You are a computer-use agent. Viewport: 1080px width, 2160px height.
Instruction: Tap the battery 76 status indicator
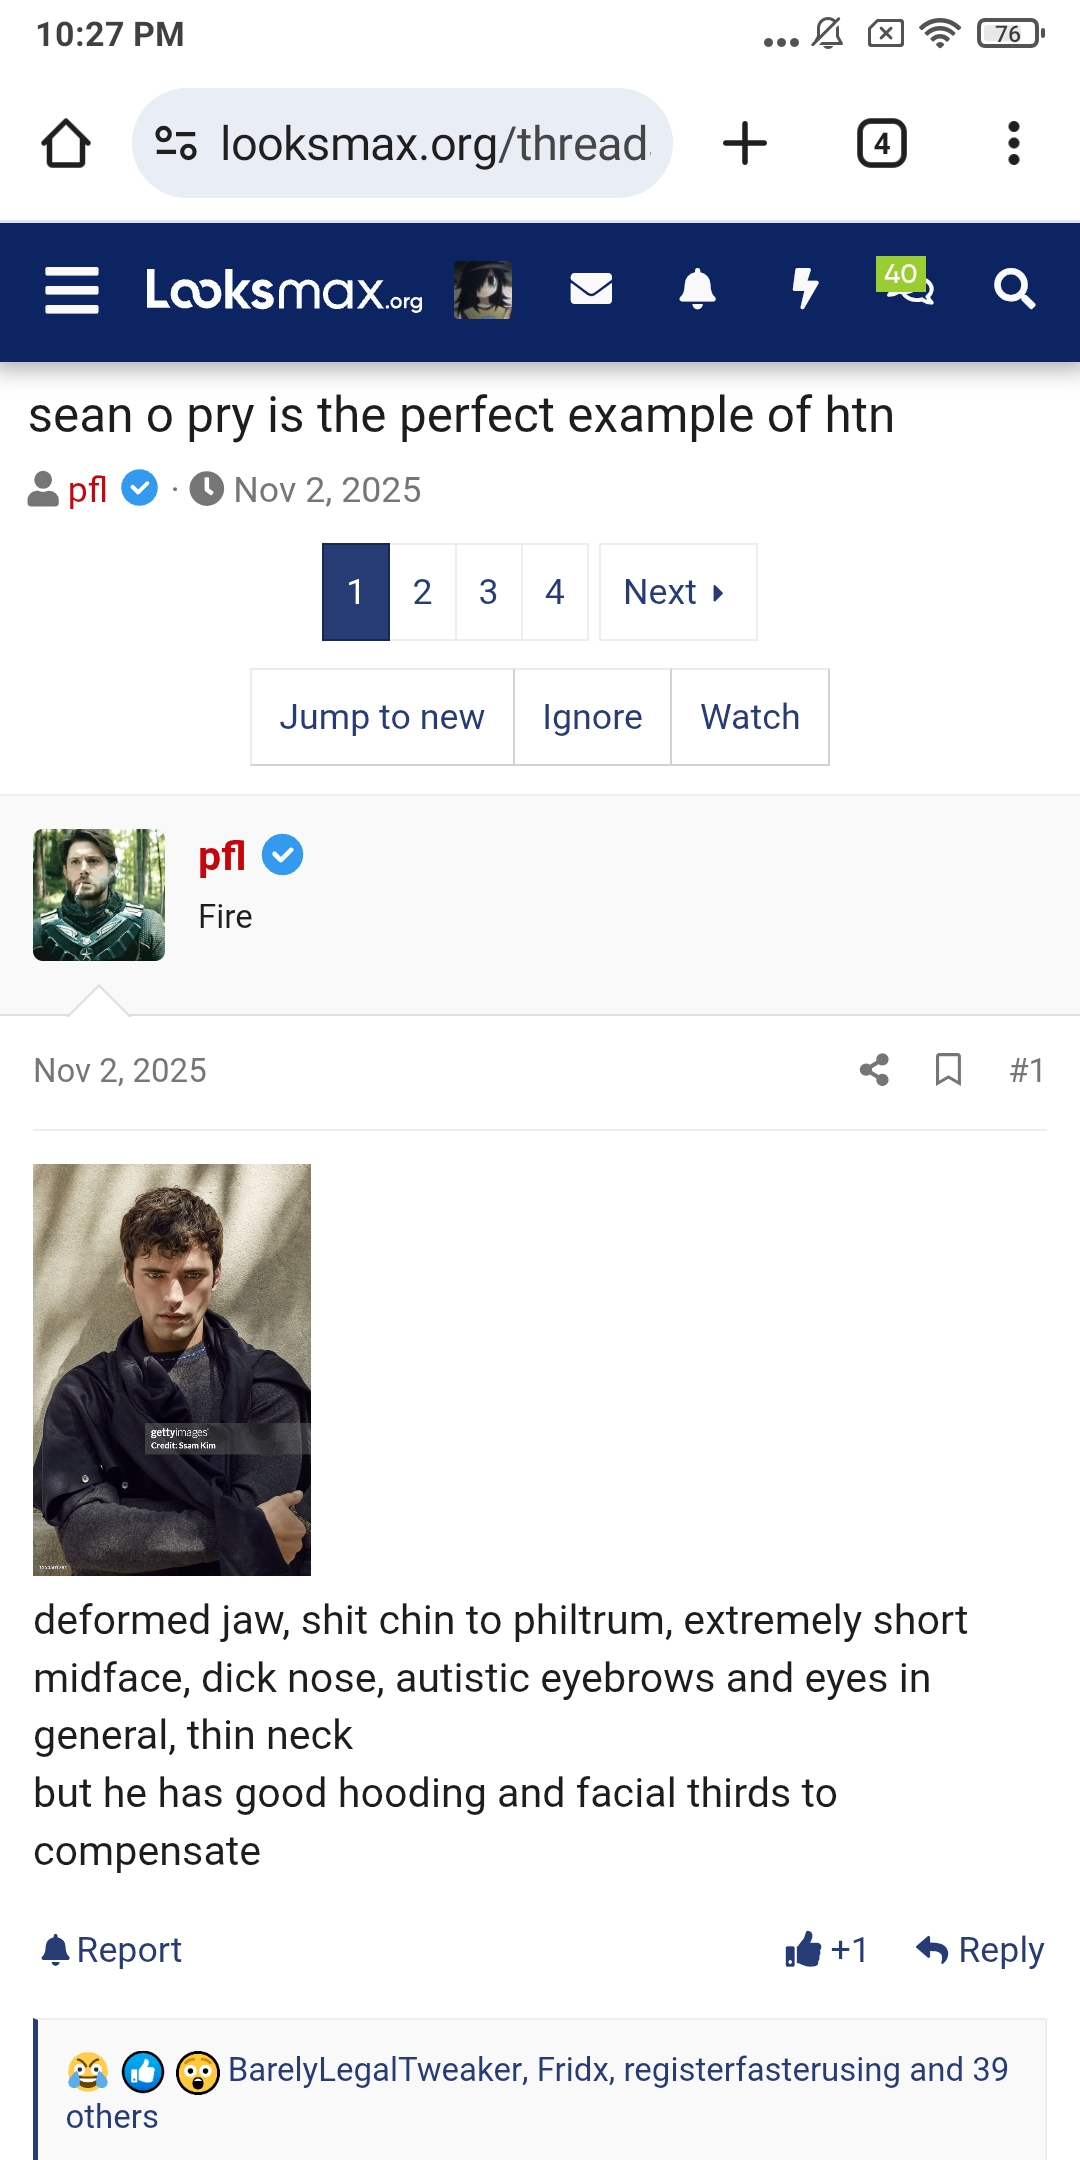click(x=1011, y=34)
